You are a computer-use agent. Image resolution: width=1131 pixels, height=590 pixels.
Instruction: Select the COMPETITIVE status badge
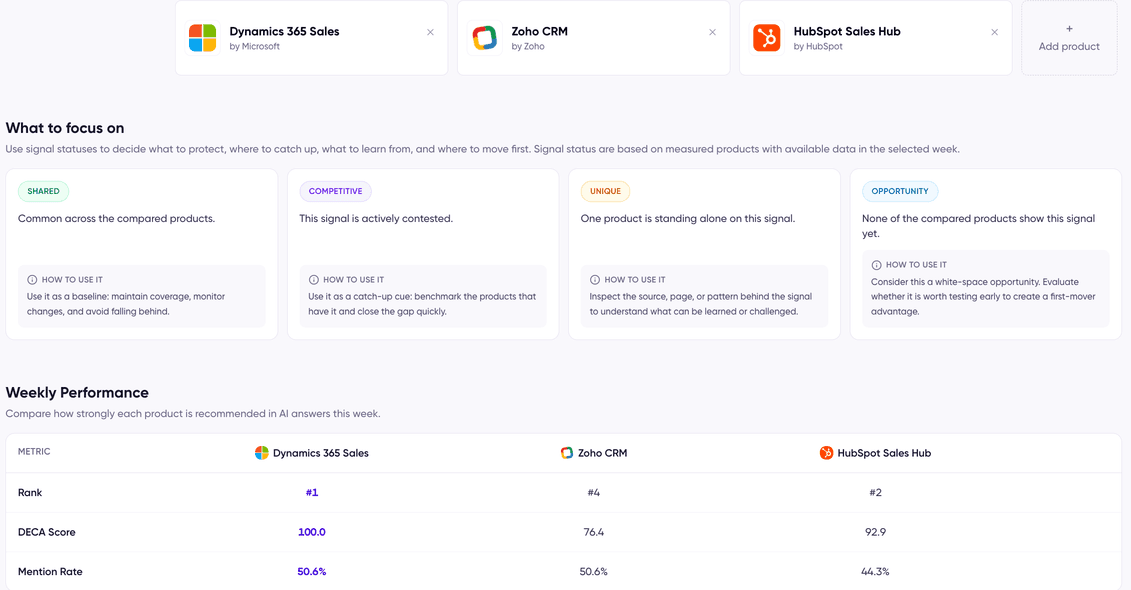coord(335,191)
